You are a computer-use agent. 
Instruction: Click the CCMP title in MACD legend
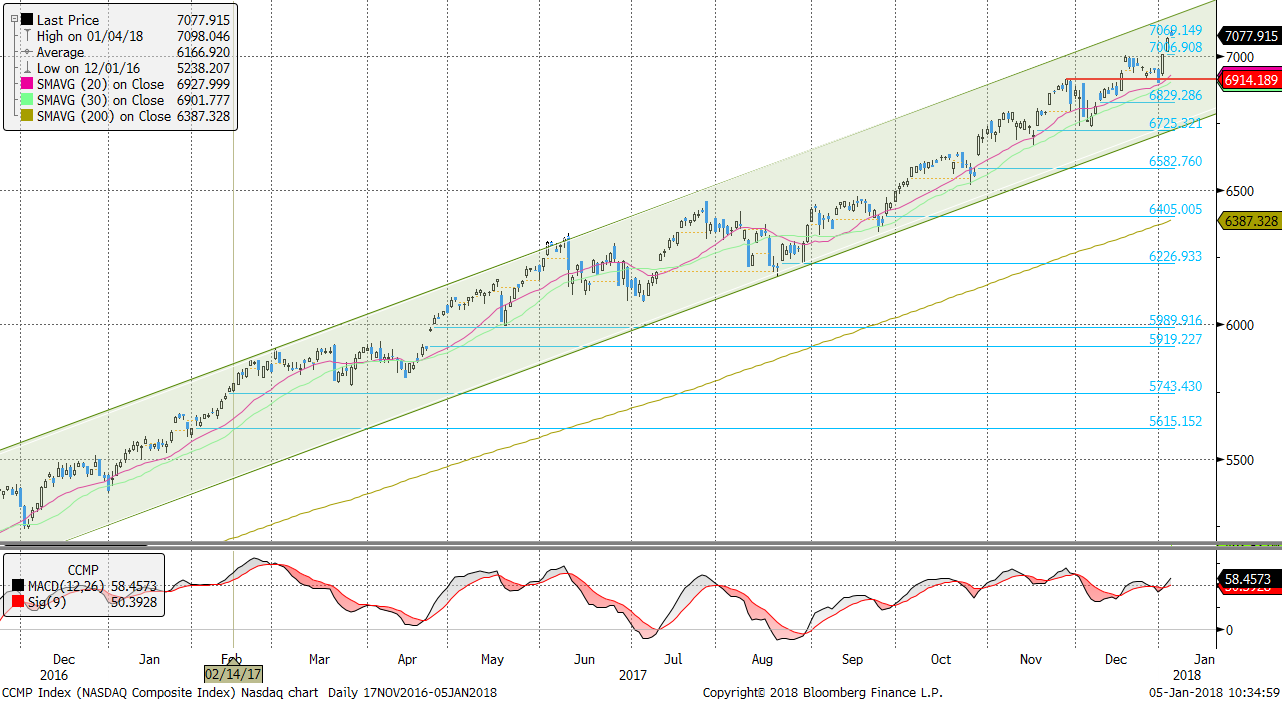click(x=82, y=569)
